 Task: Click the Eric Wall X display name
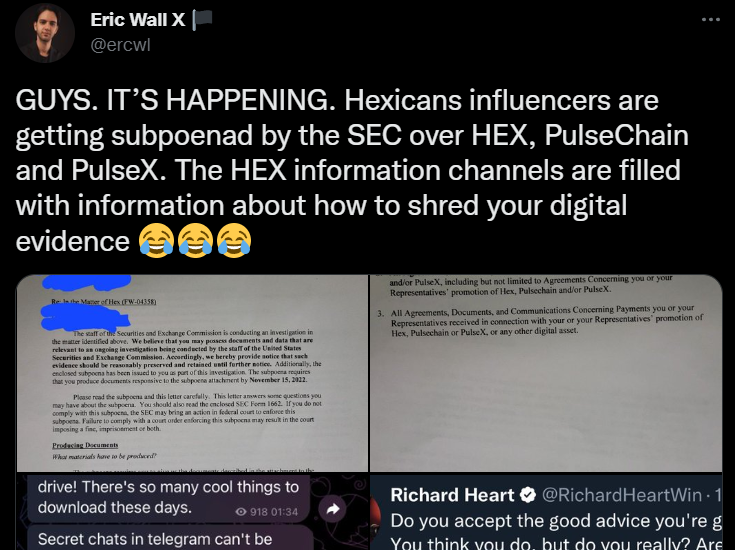click(138, 20)
